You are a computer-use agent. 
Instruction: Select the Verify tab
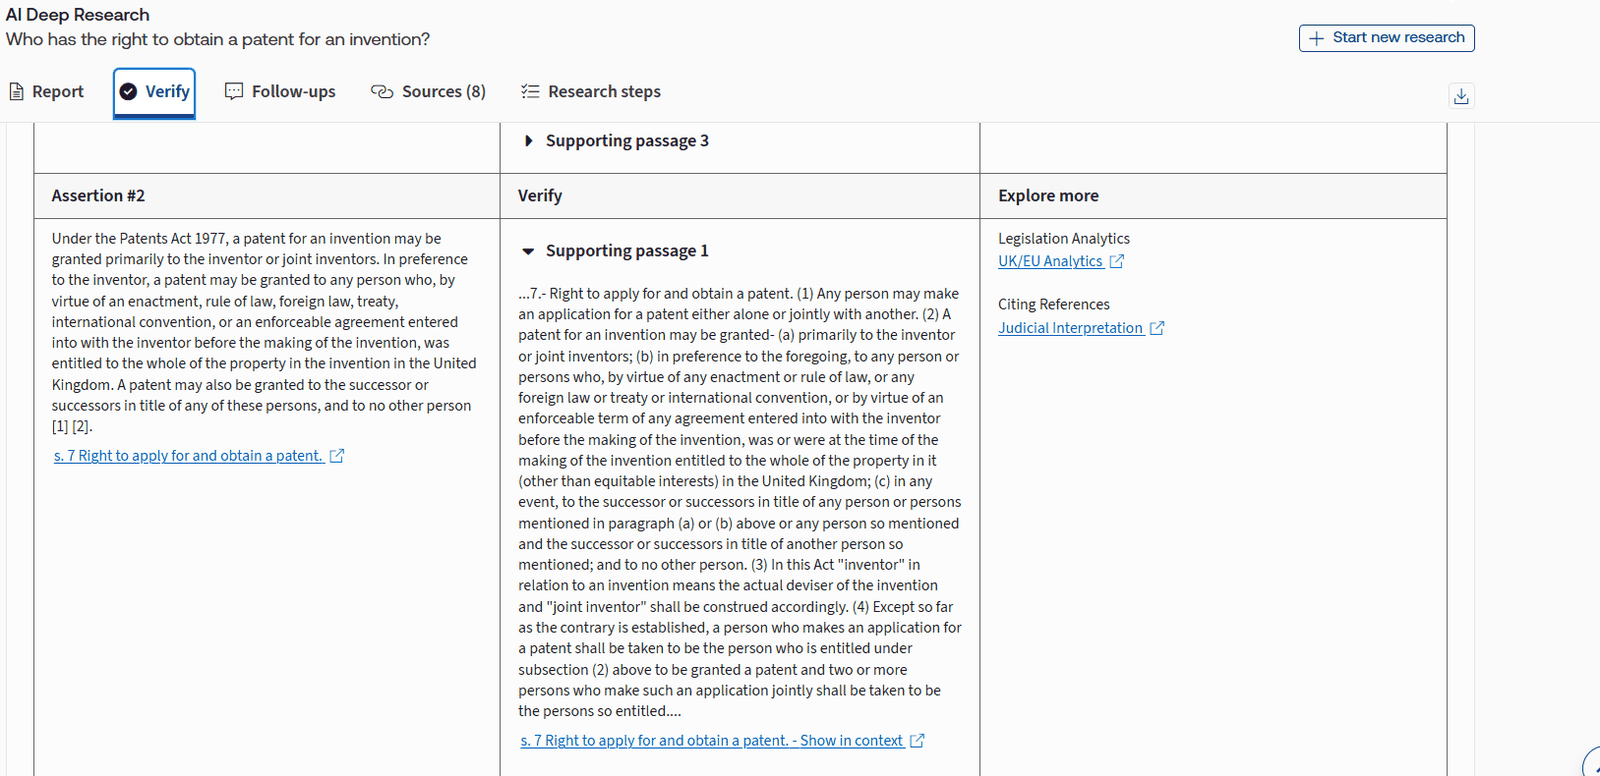point(154,92)
